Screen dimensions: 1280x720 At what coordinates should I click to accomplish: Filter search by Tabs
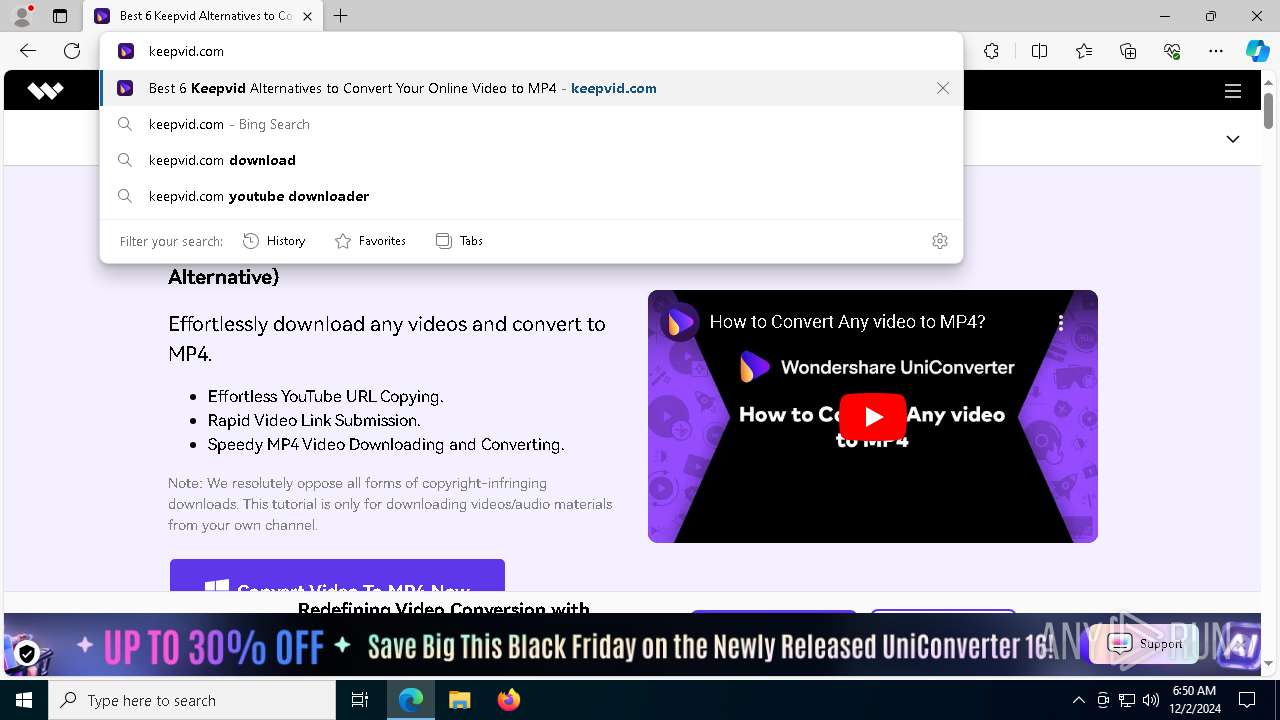tap(459, 241)
